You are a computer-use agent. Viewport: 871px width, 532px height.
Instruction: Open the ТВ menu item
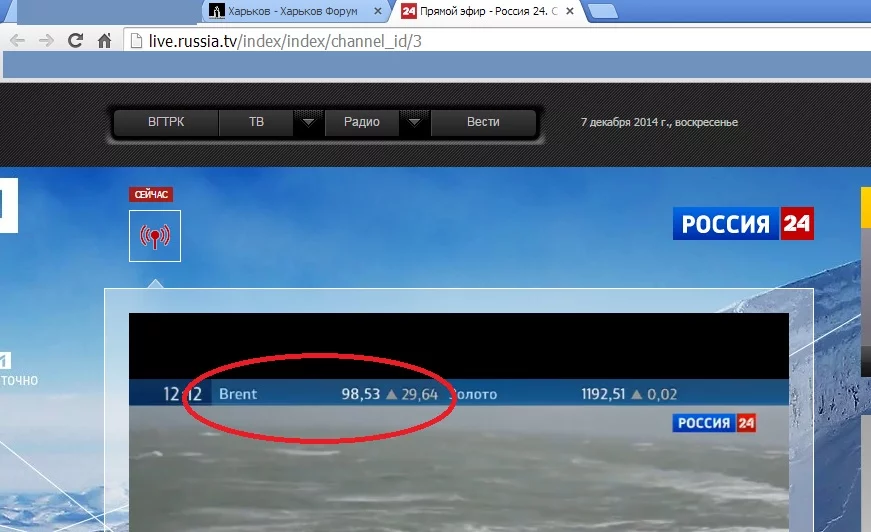[x=256, y=122]
